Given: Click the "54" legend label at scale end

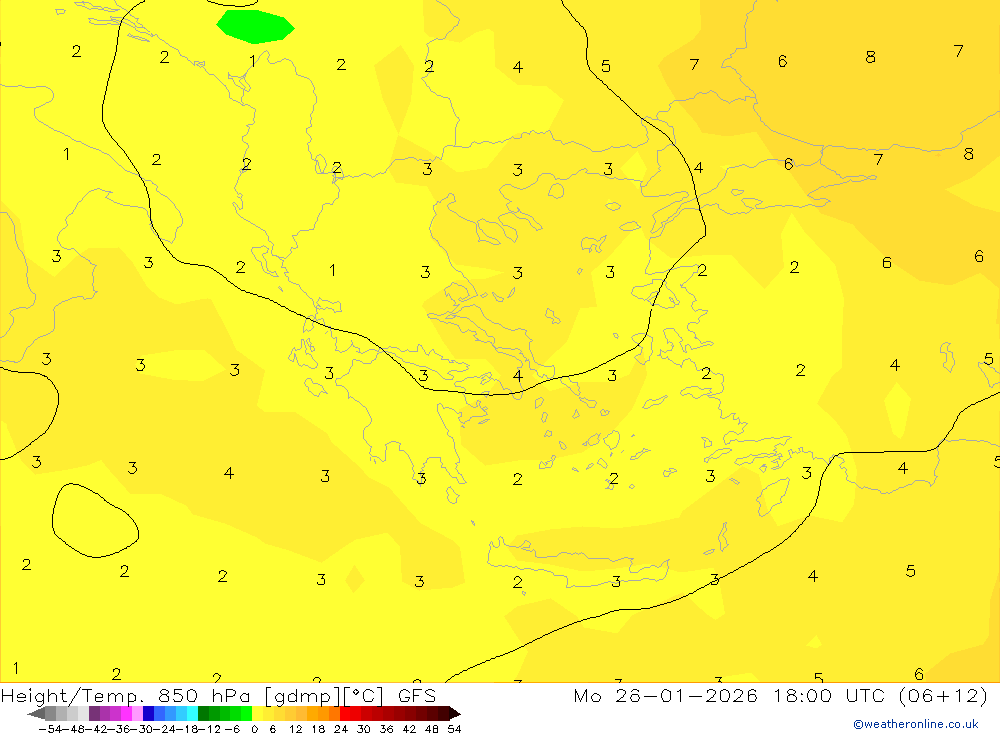Looking at the screenshot, I should pyautogui.click(x=454, y=729).
